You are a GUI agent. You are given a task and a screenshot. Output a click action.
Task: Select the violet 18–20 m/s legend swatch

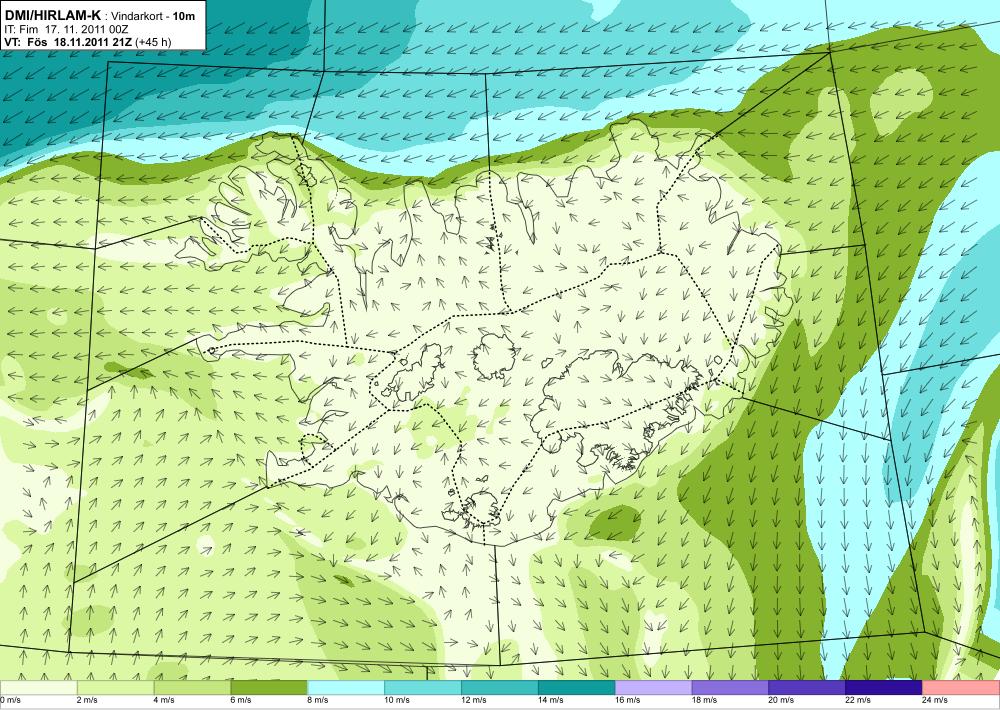[x=730, y=688]
